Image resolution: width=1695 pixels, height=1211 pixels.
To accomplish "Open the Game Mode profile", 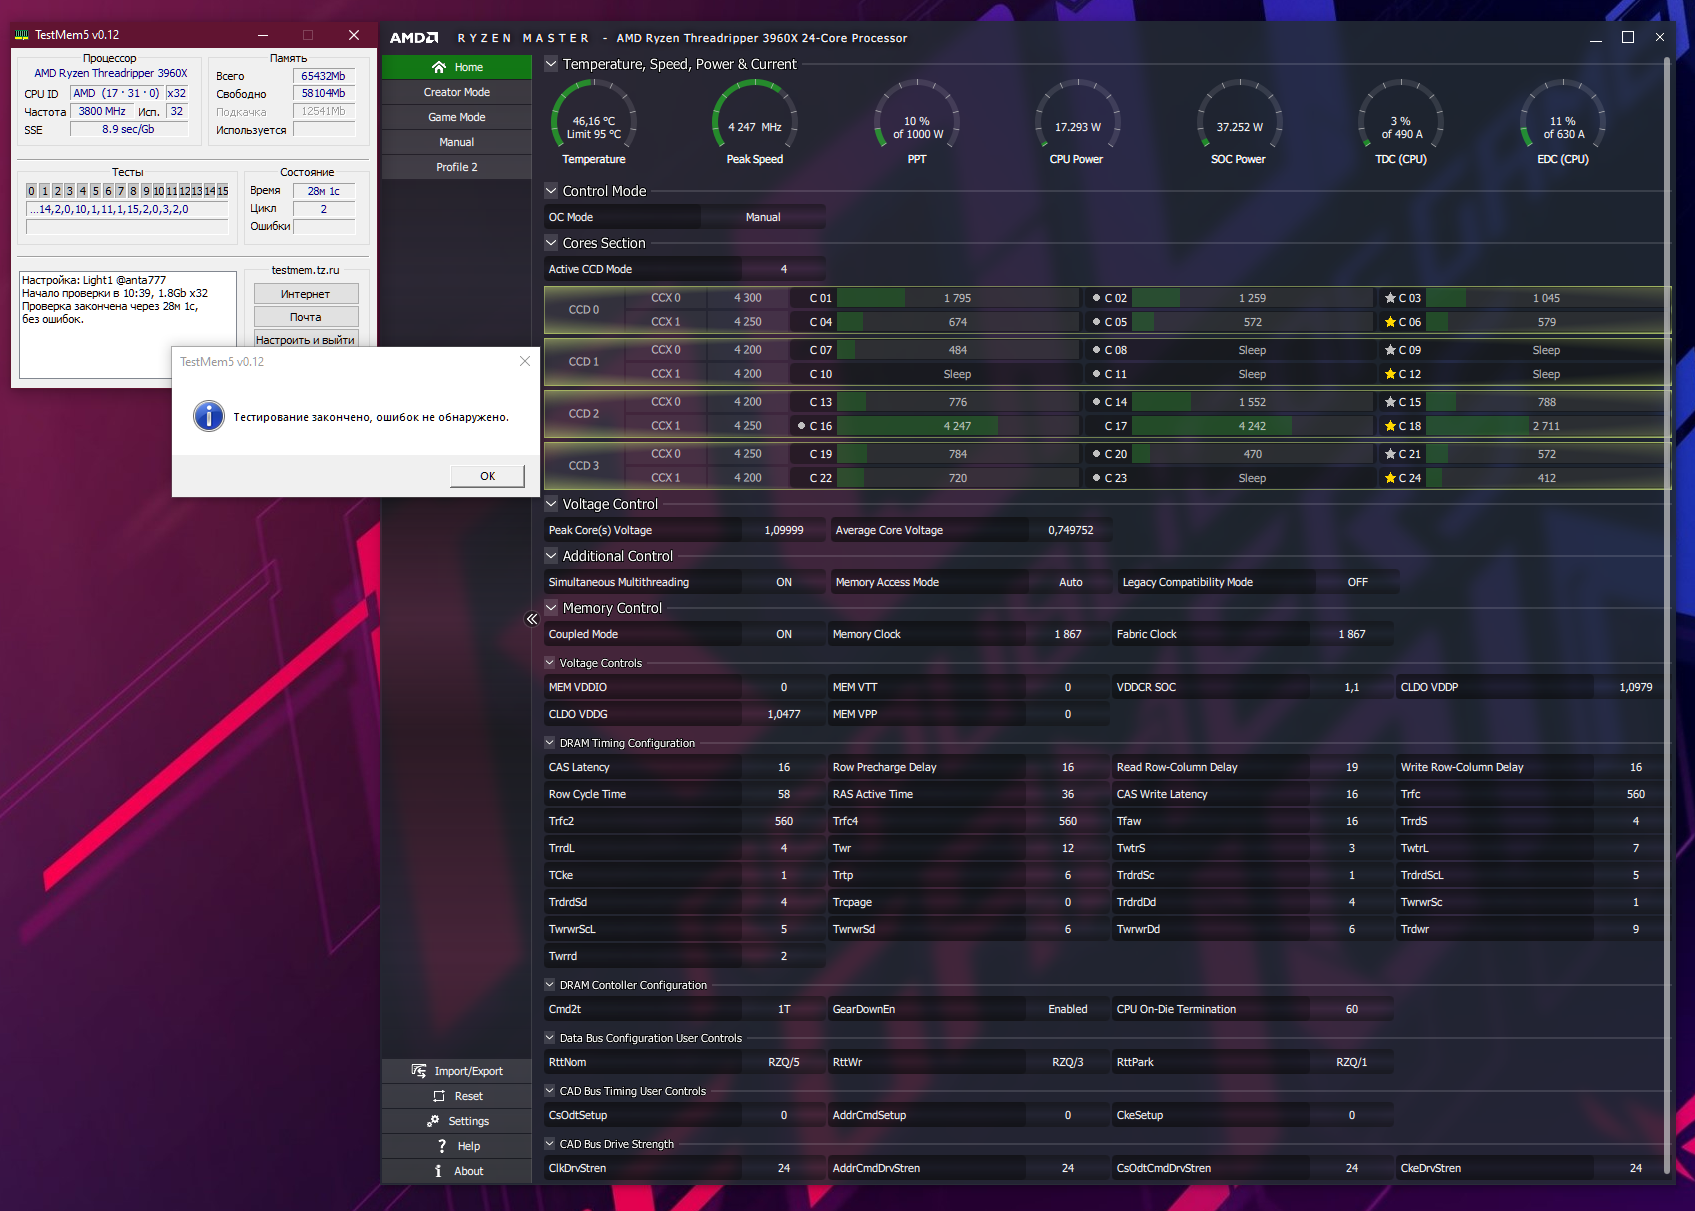I will pos(457,117).
